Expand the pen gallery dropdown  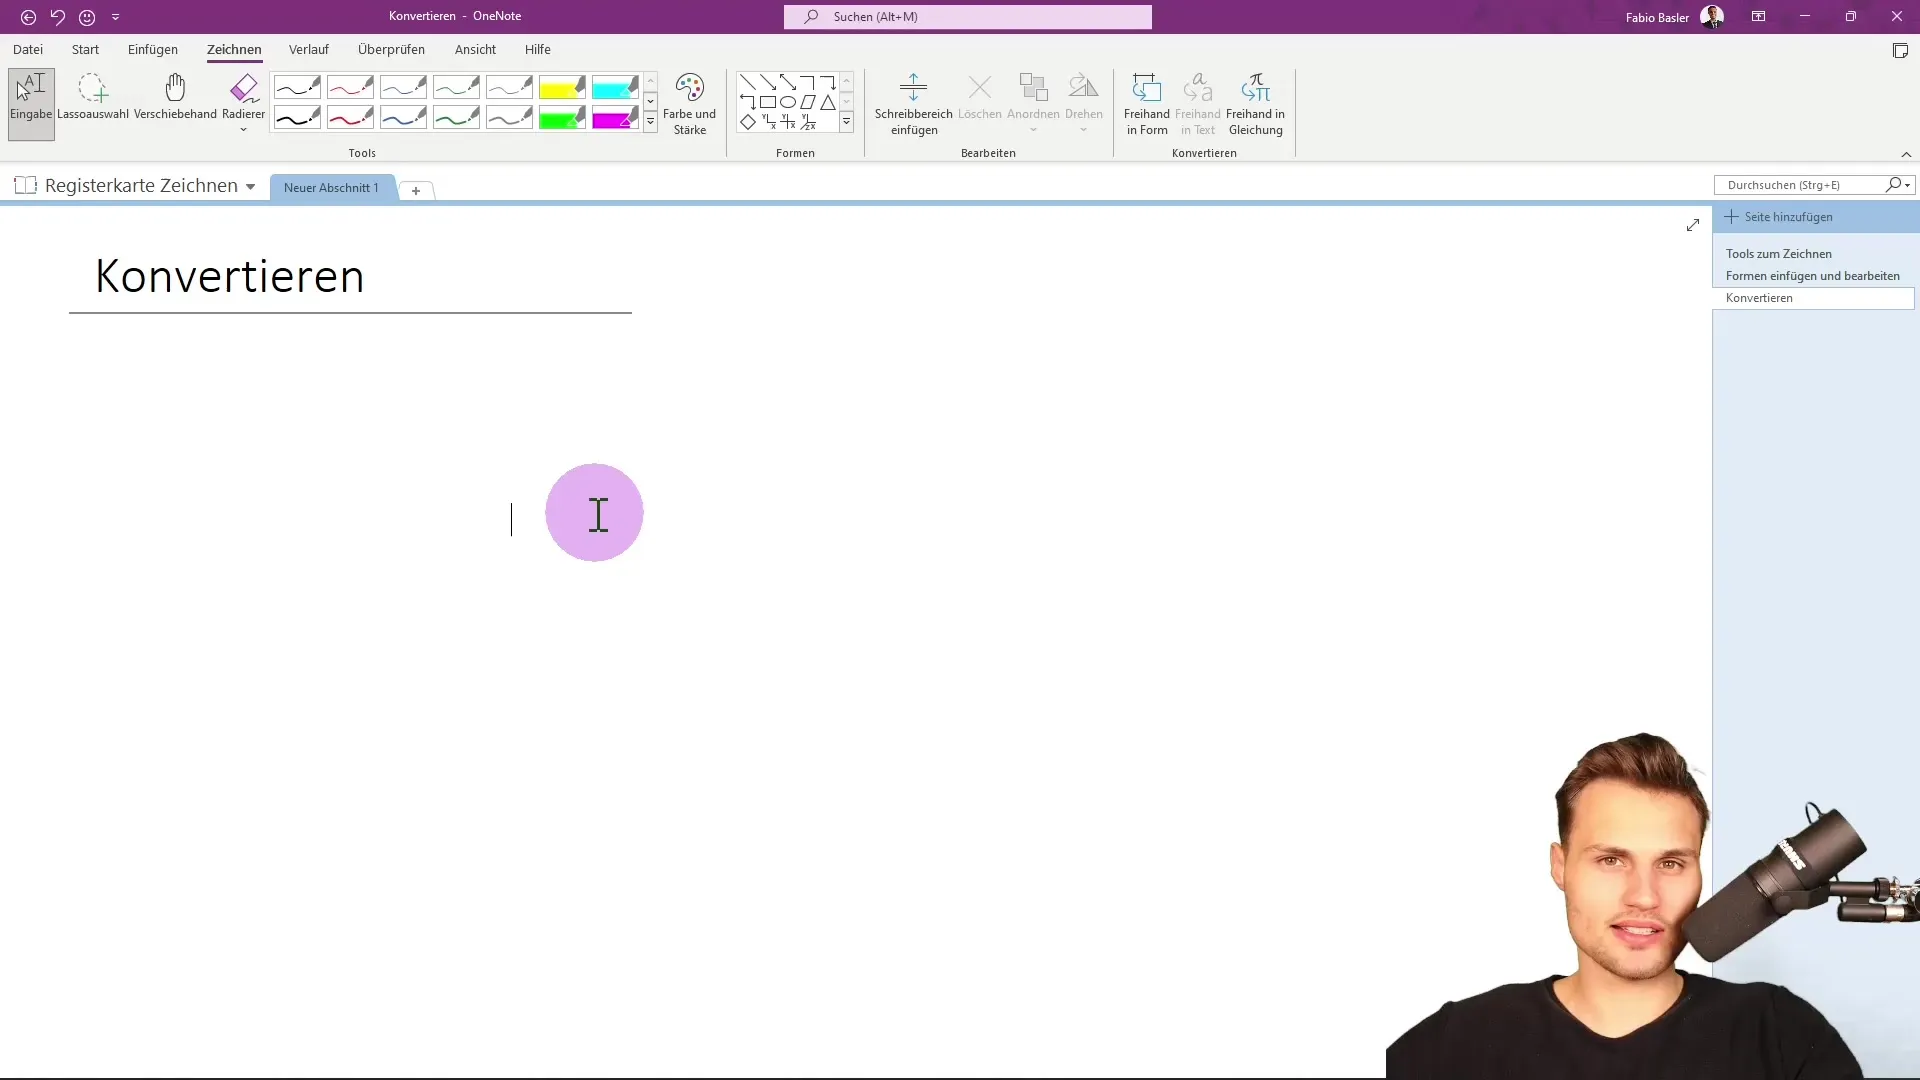650,122
